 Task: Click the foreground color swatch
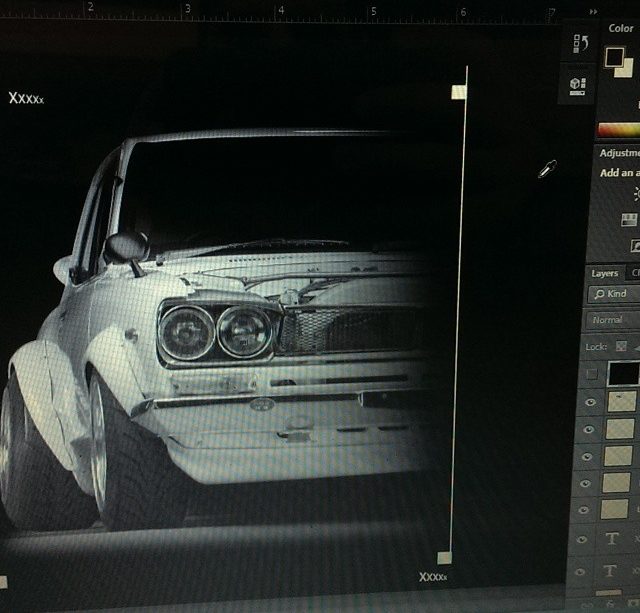click(614, 56)
